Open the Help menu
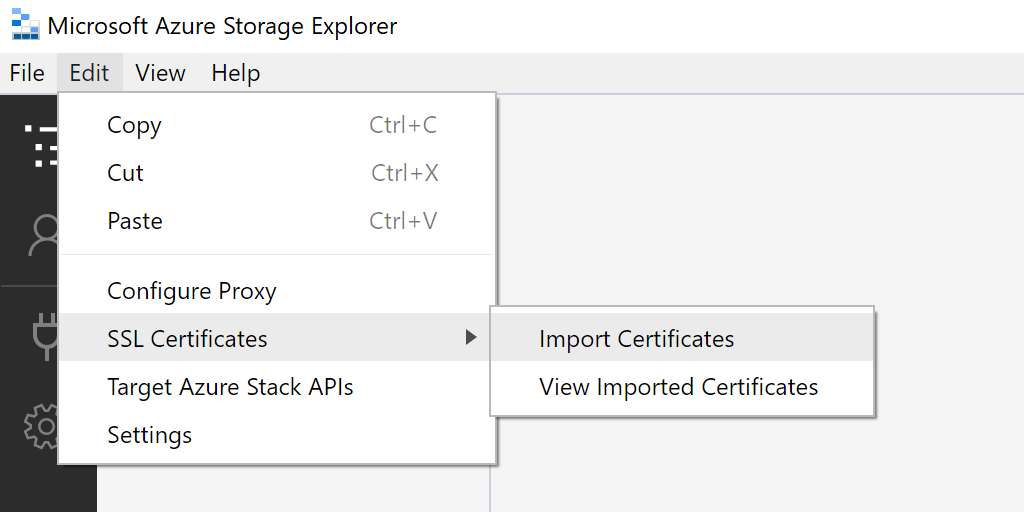Screen dimensions: 1024x512 pyautogui.click(x=236, y=73)
